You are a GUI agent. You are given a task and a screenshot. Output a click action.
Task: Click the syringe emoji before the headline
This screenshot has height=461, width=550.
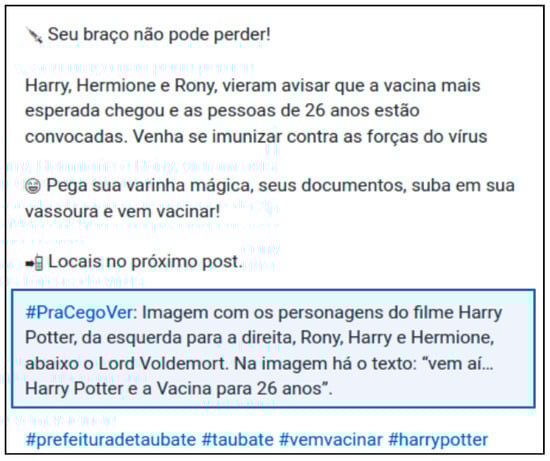click(34, 35)
